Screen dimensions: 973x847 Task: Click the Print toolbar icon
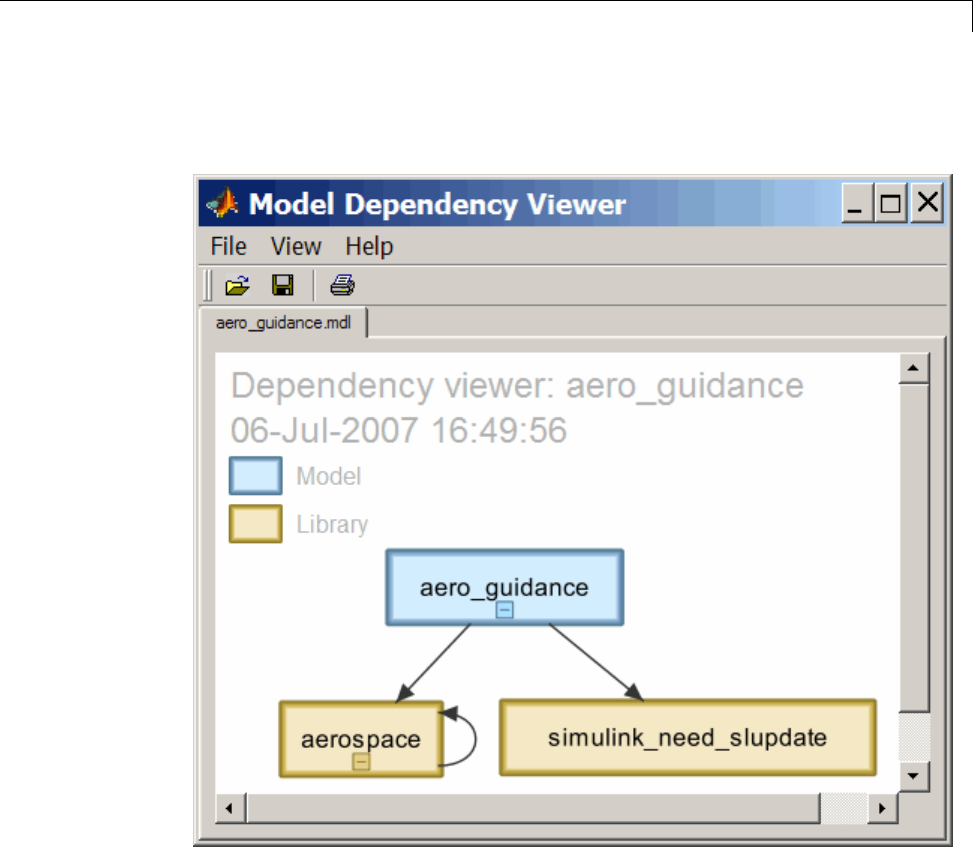(x=342, y=285)
